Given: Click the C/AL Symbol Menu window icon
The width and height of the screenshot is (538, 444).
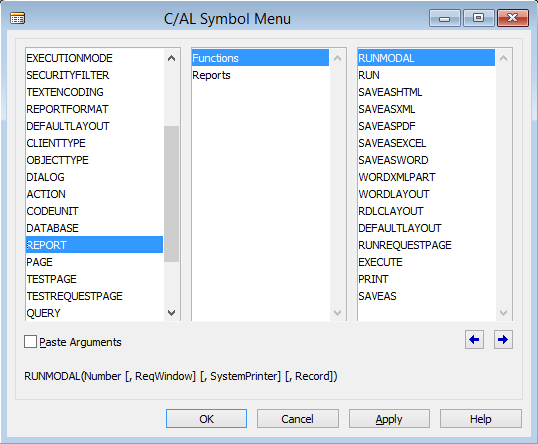Looking at the screenshot, I should pos(17,18).
